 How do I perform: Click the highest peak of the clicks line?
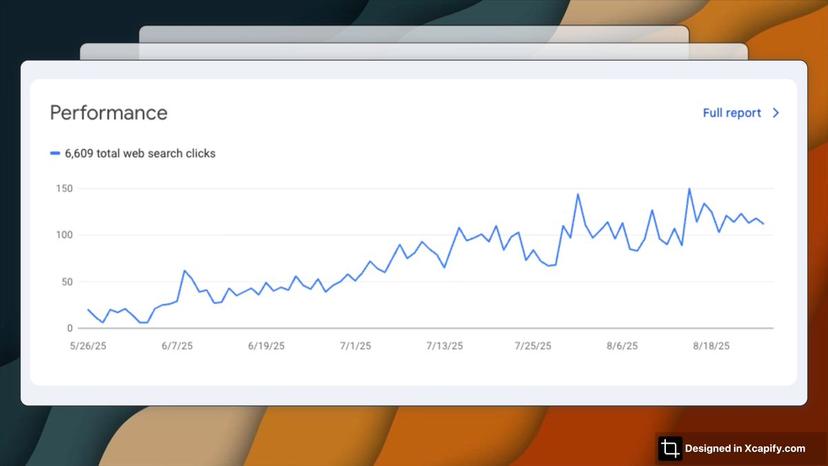pyautogui.click(x=689, y=189)
